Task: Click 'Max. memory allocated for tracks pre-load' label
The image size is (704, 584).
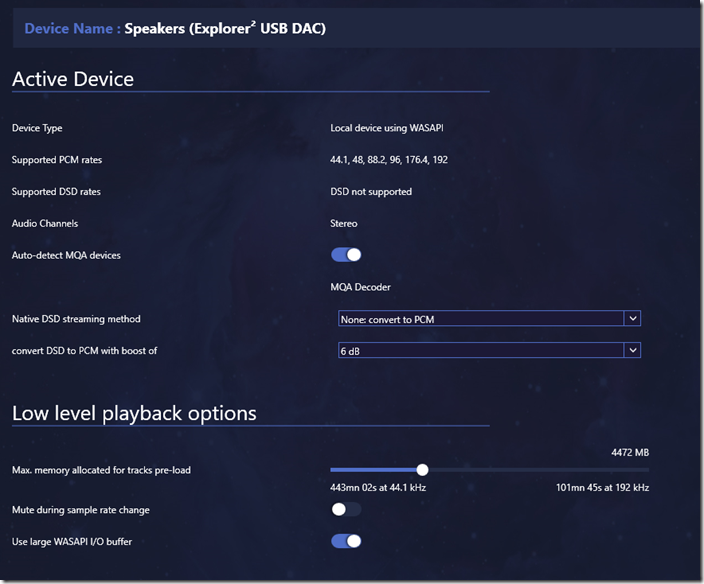Action: pos(101,470)
